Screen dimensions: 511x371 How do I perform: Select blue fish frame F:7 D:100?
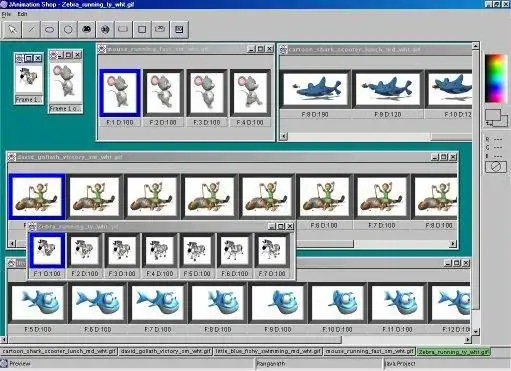pos(158,303)
